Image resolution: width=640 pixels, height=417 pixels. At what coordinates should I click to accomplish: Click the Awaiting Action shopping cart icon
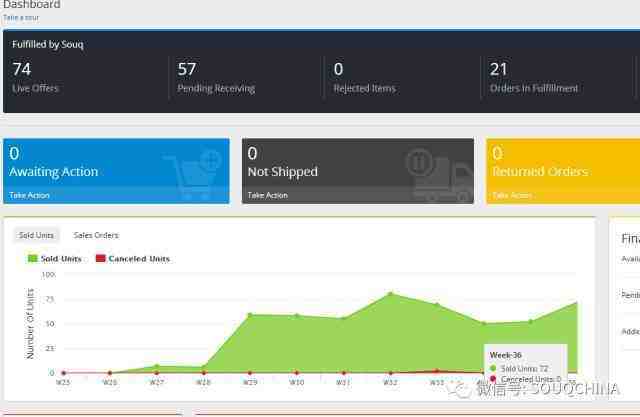click(x=193, y=175)
